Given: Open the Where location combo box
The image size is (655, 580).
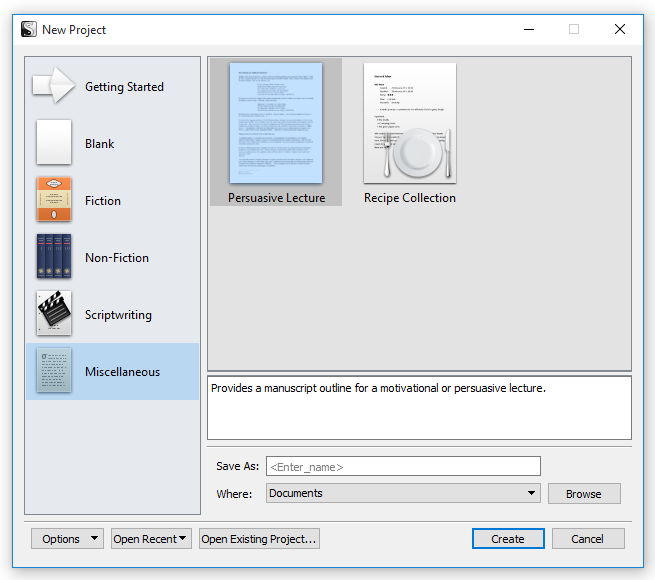Looking at the screenshot, I should [403, 493].
